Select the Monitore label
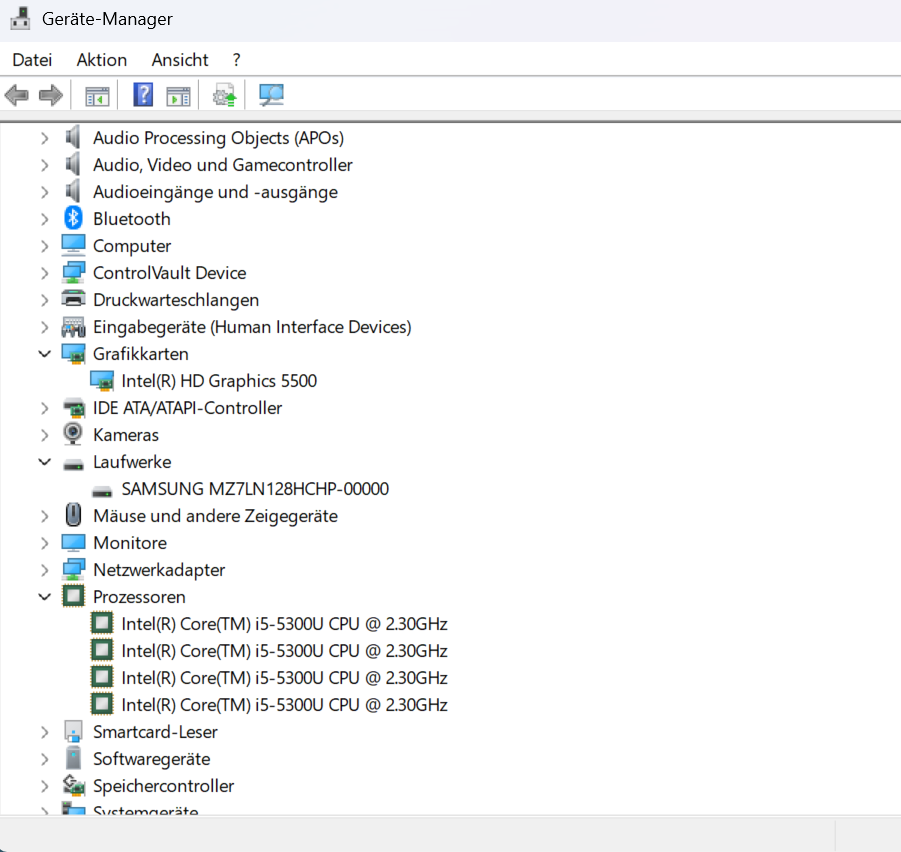Image resolution: width=901 pixels, height=852 pixels. pos(130,543)
